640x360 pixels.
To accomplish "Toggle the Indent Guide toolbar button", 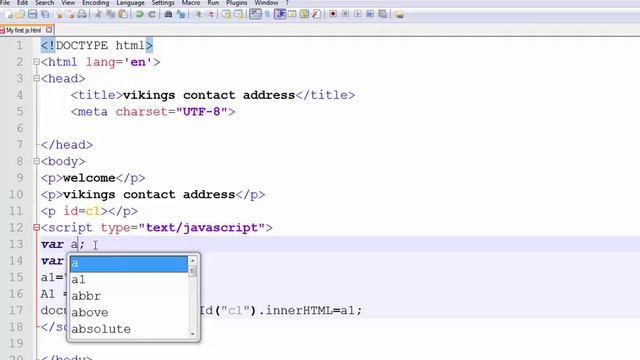I will click(280, 15).
